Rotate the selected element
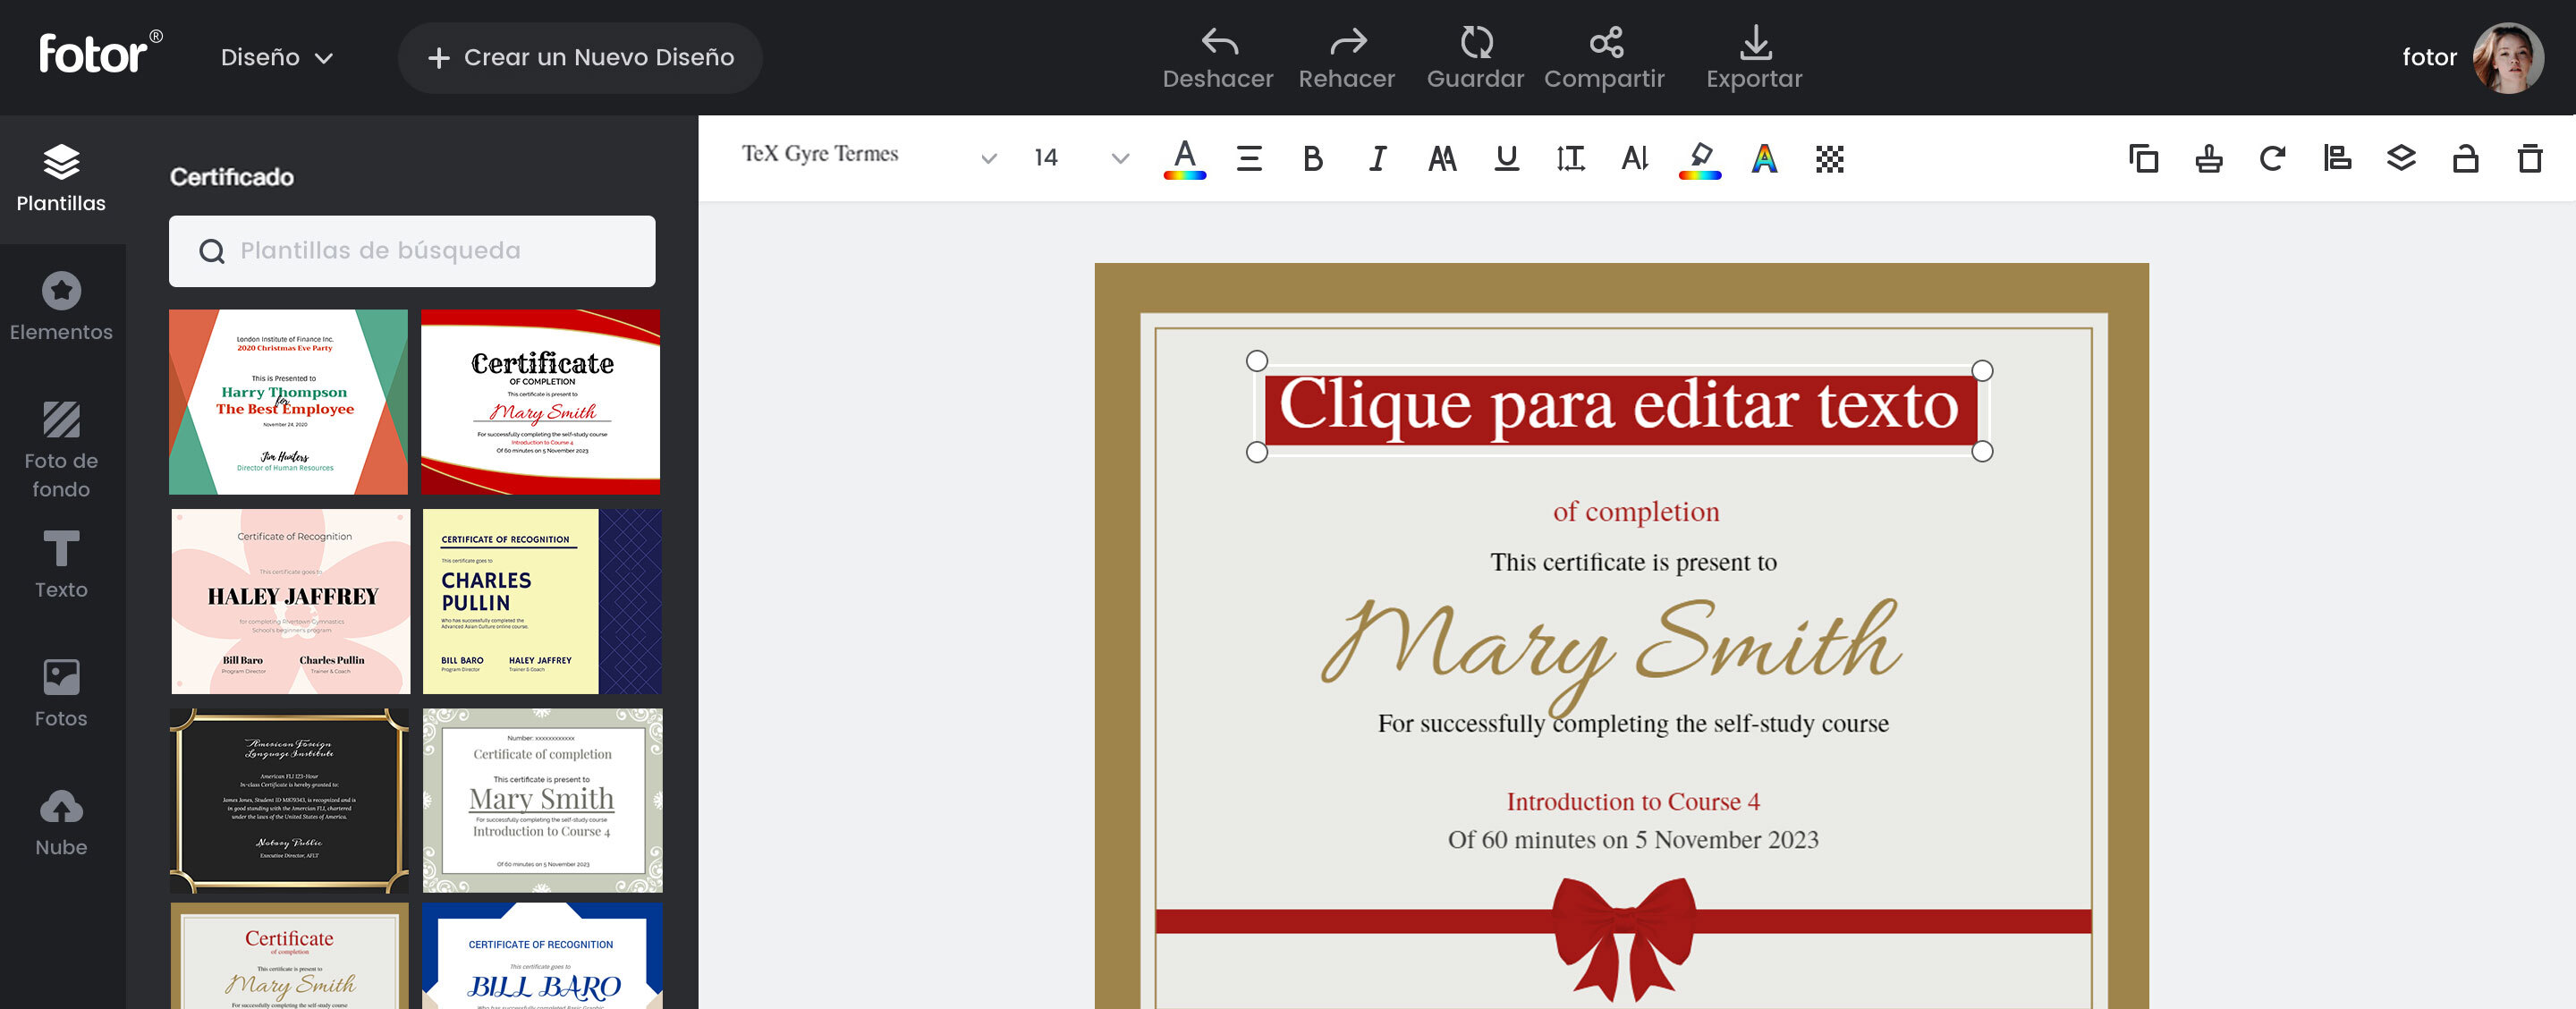 [x=2273, y=158]
